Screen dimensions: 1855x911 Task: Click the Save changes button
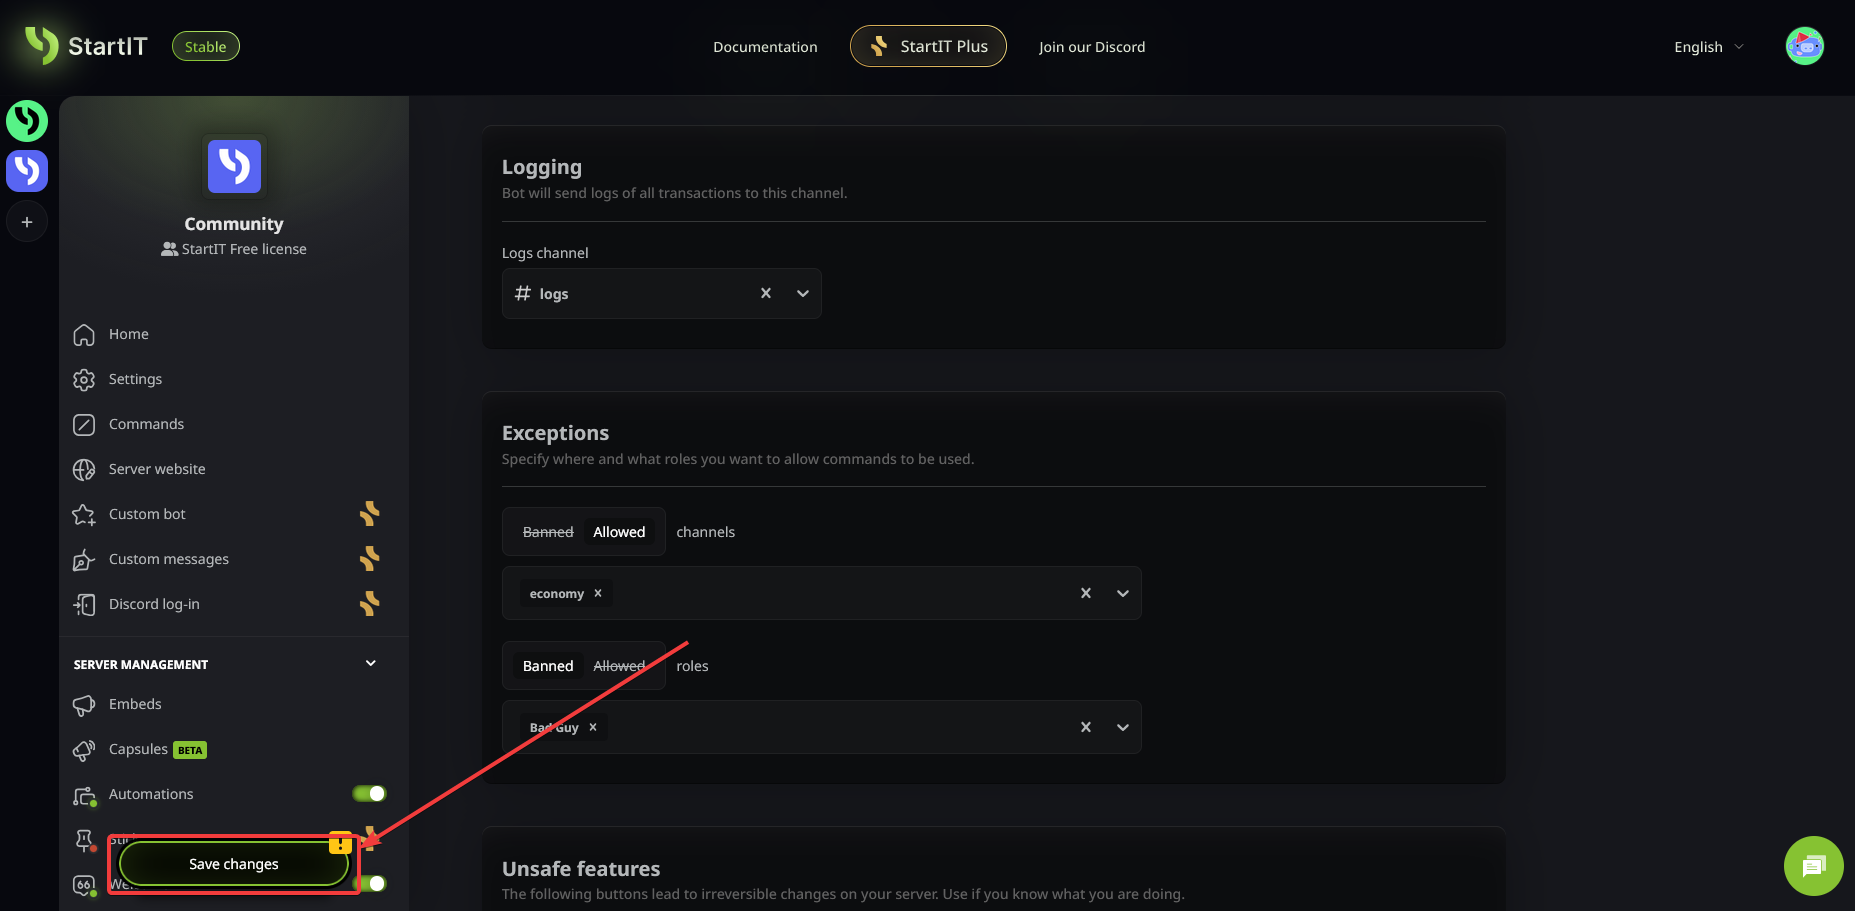[234, 864]
